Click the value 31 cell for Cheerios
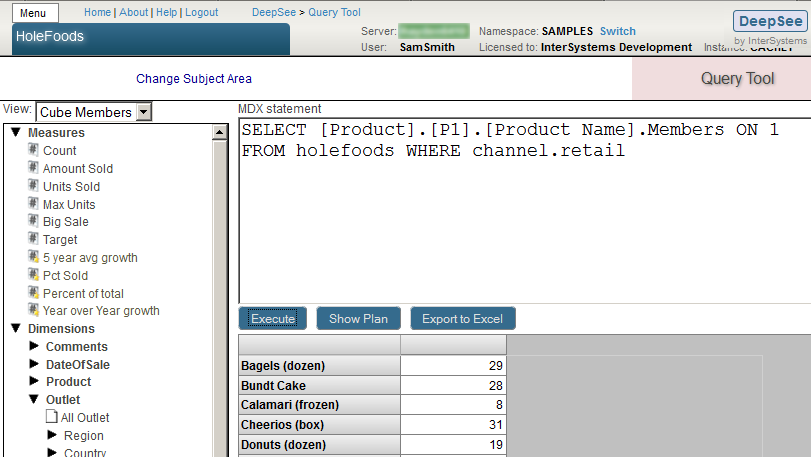811x457 pixels. 453,425
